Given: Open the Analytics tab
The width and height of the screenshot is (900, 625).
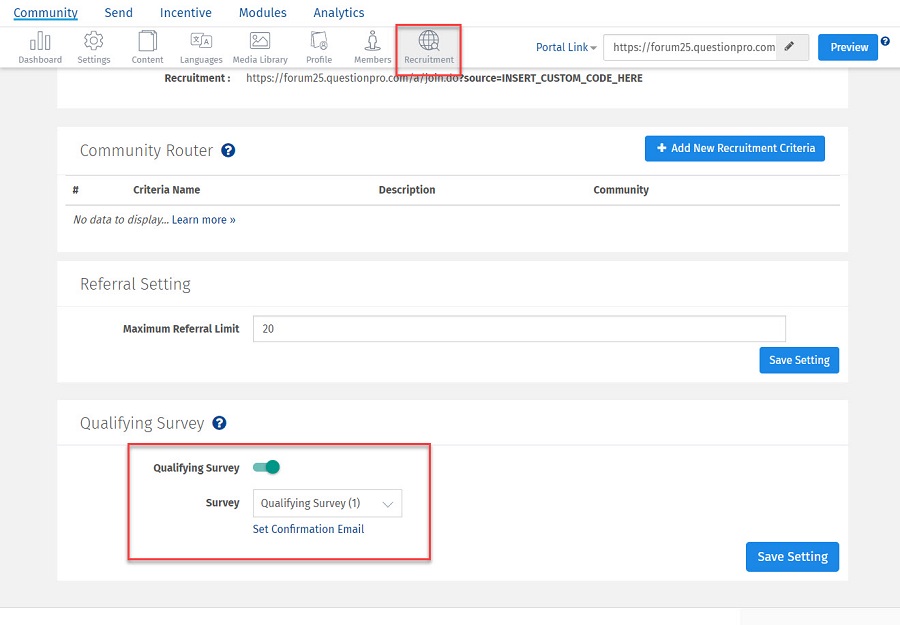Looking at the screenshot, I should click(338, 13).
